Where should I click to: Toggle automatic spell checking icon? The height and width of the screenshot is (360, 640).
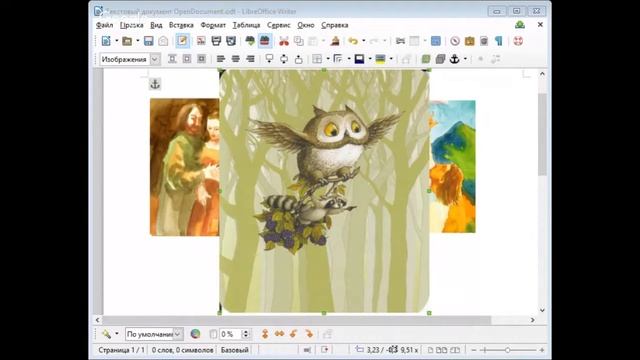[265, 41]
